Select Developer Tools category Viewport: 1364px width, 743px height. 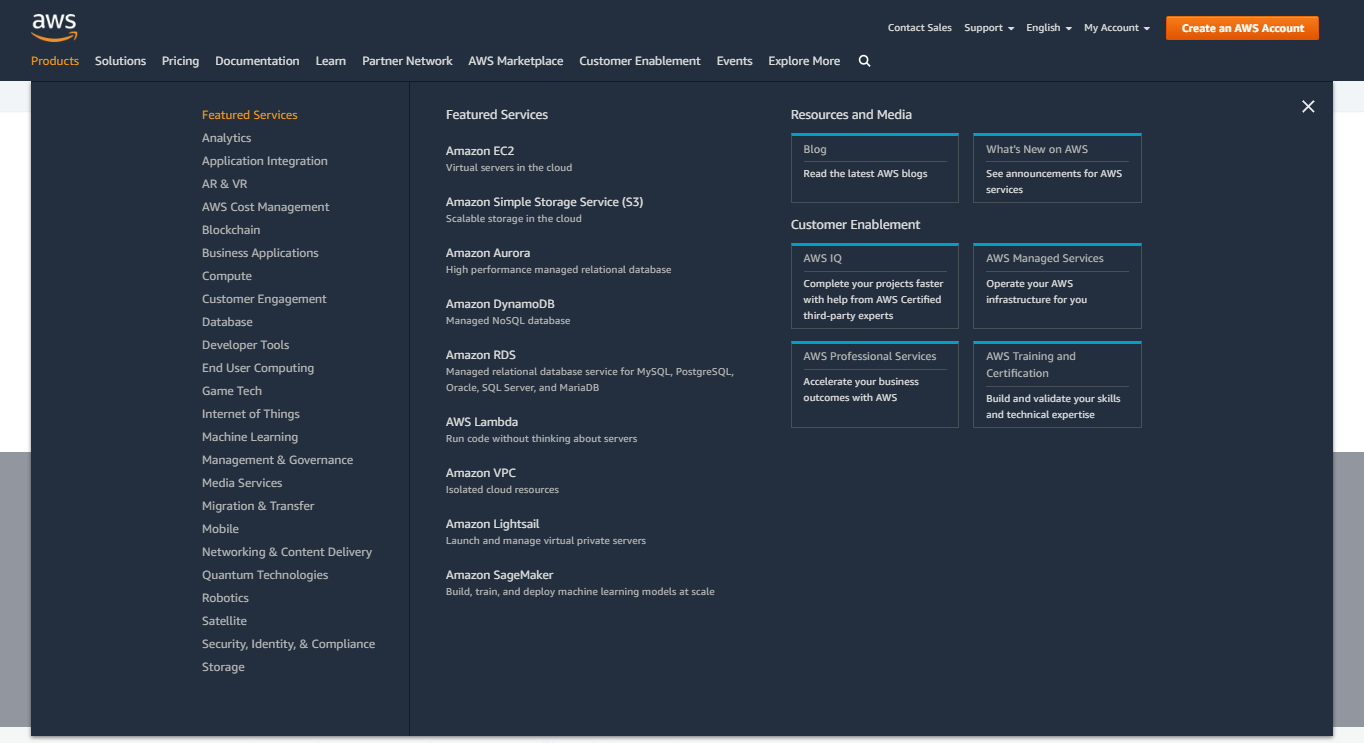246,345
